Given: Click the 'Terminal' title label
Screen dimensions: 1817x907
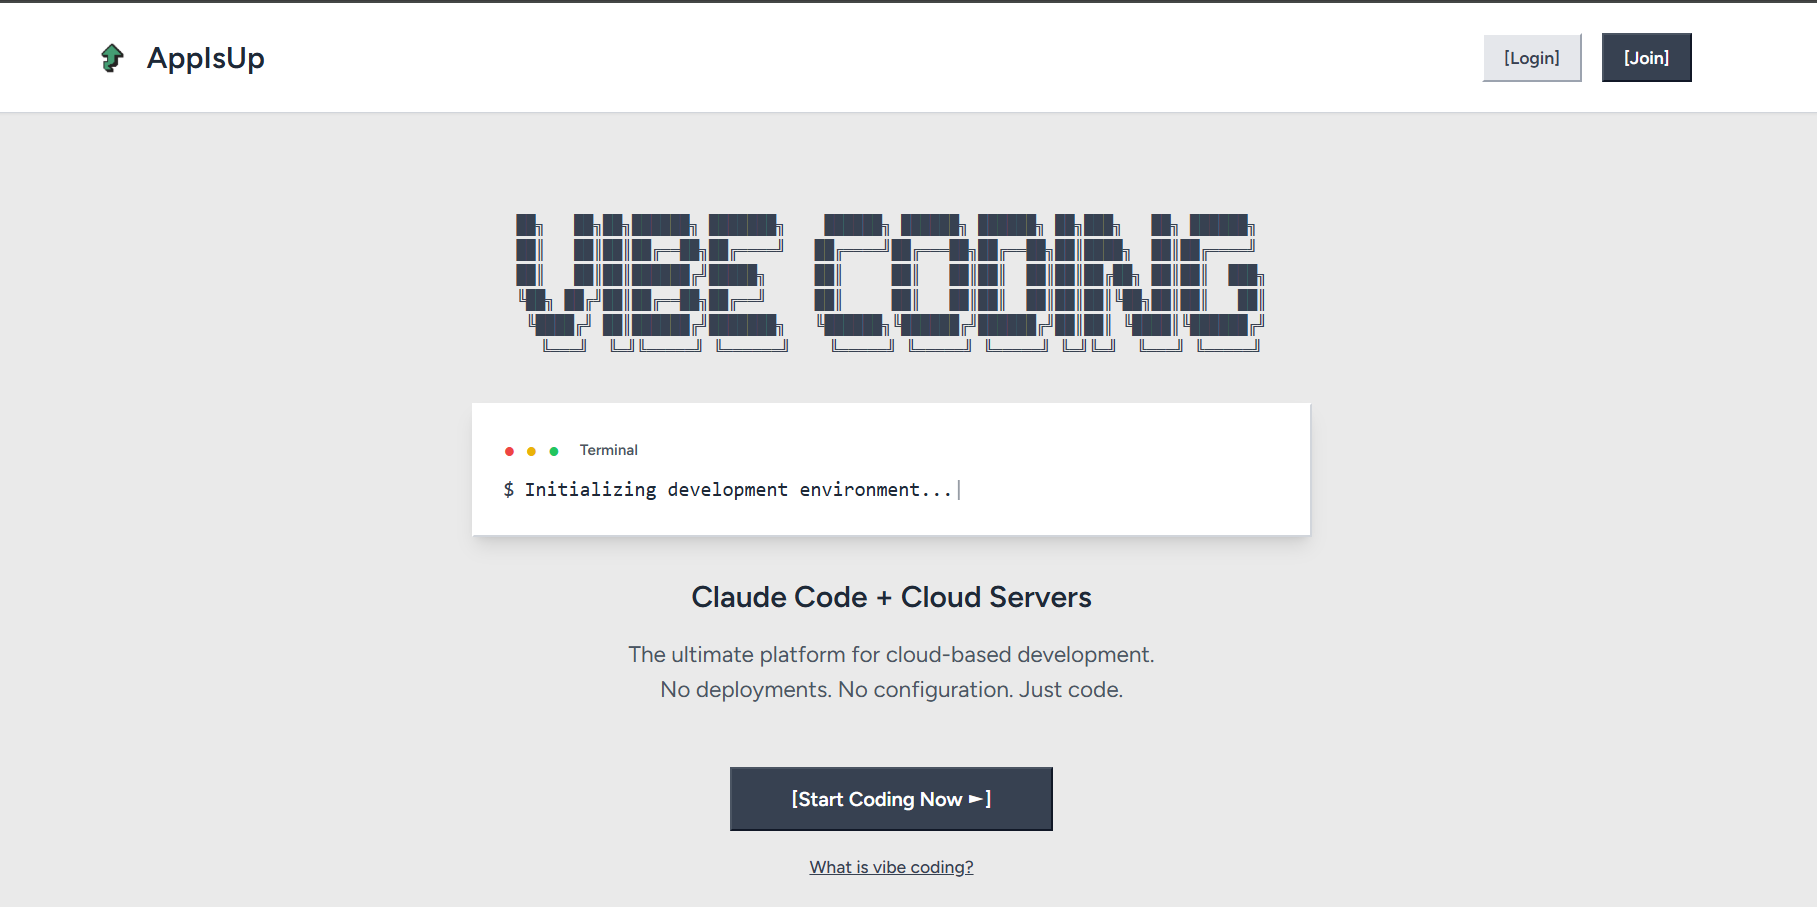Looking at the screenshot, I should pyautogui.click(x=608, y=450).
